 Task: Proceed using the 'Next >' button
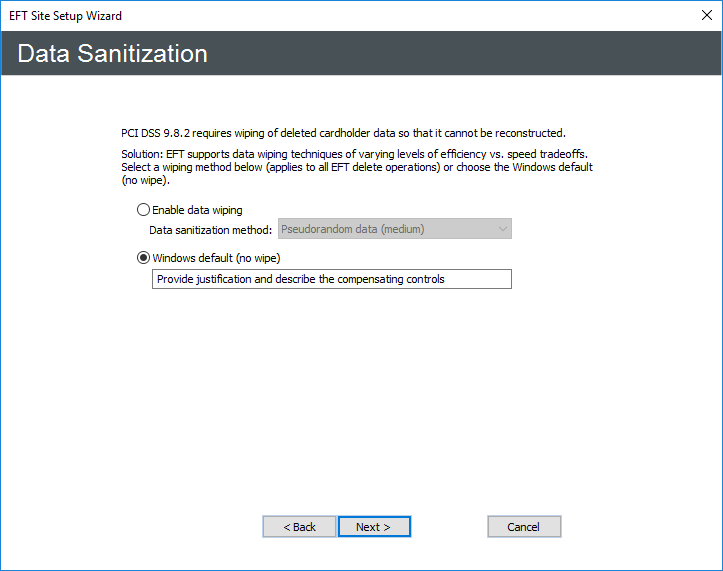(x=374, y=527)
